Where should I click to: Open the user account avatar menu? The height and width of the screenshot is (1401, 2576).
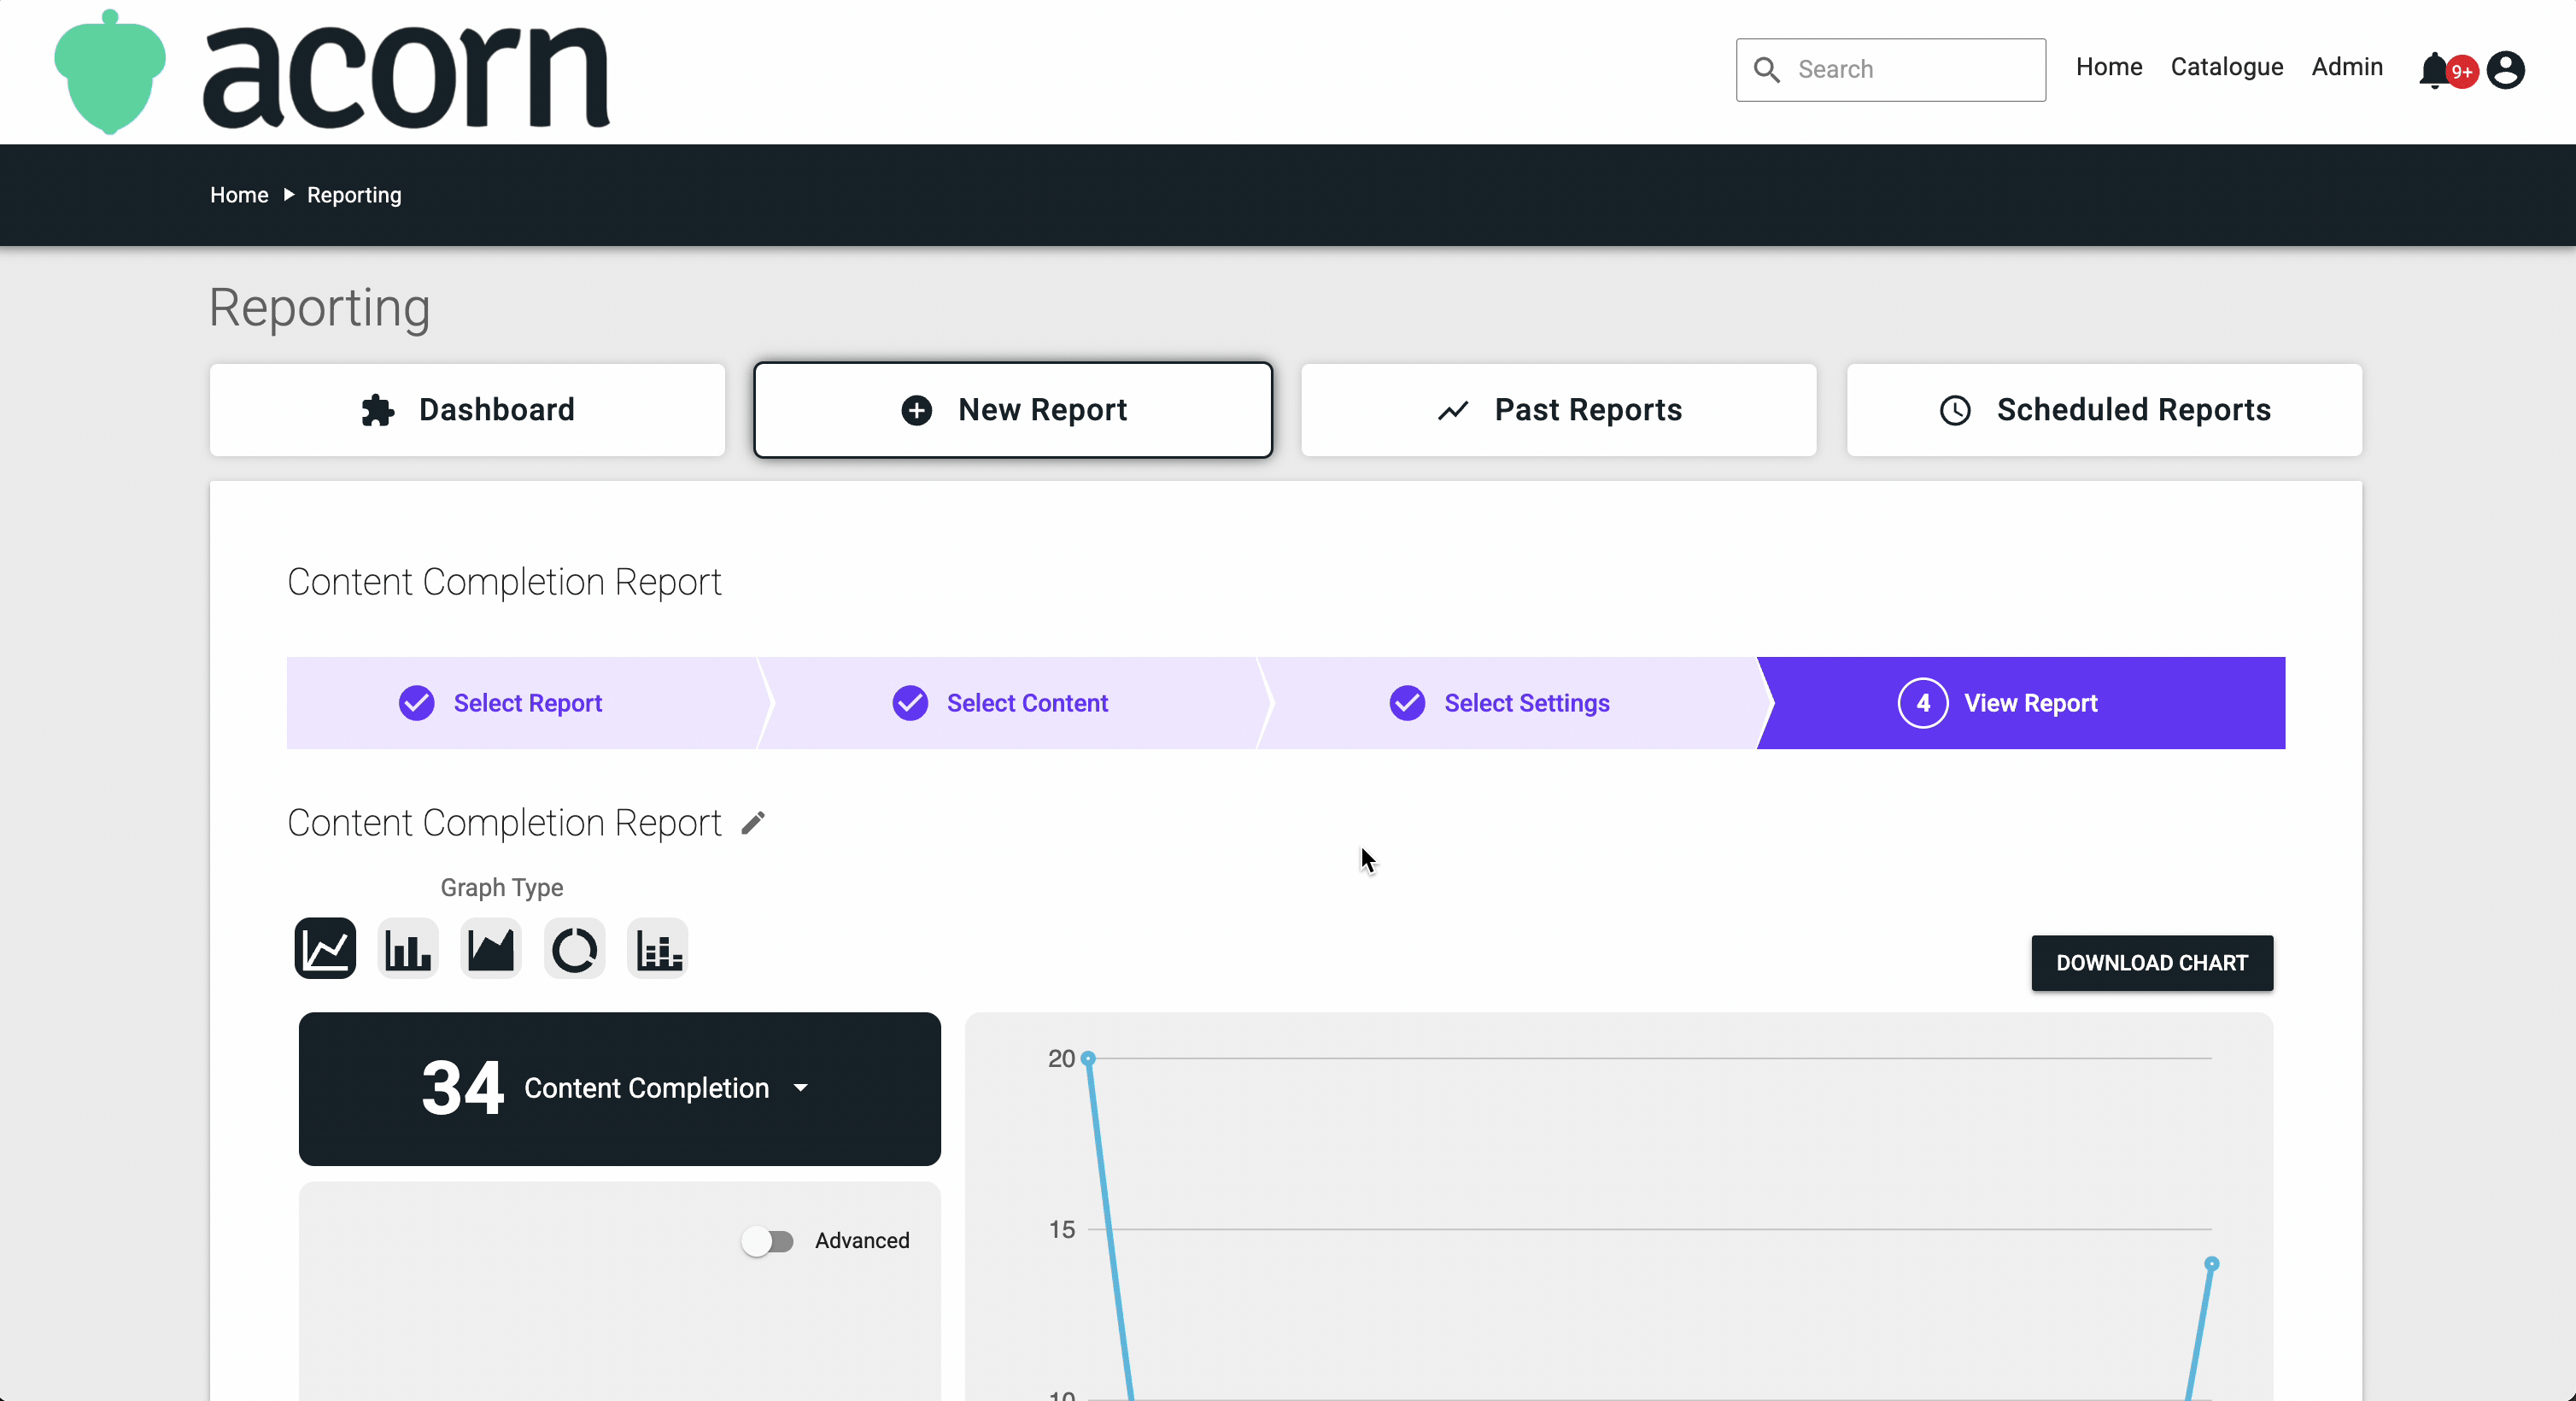2506,70
